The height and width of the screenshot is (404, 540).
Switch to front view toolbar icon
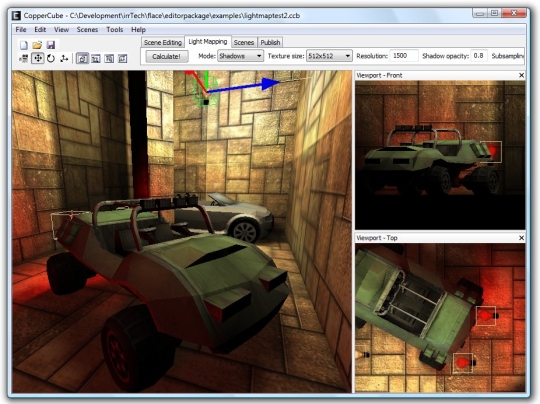(x=109, y=59)
